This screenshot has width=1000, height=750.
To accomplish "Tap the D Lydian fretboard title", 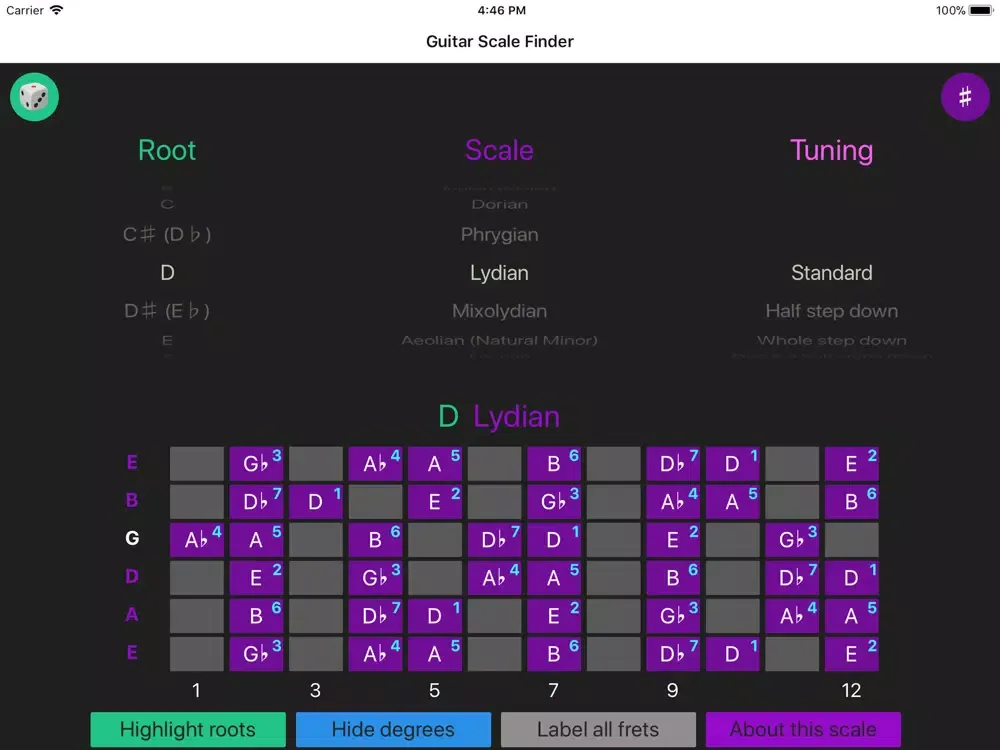I will [499, 417].
